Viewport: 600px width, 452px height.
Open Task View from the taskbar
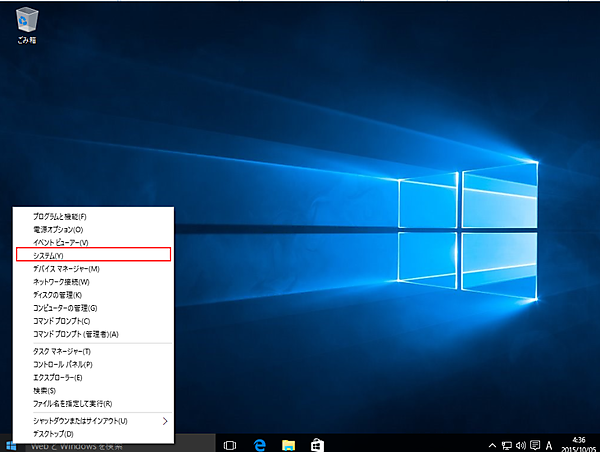(x=229, y=443)
